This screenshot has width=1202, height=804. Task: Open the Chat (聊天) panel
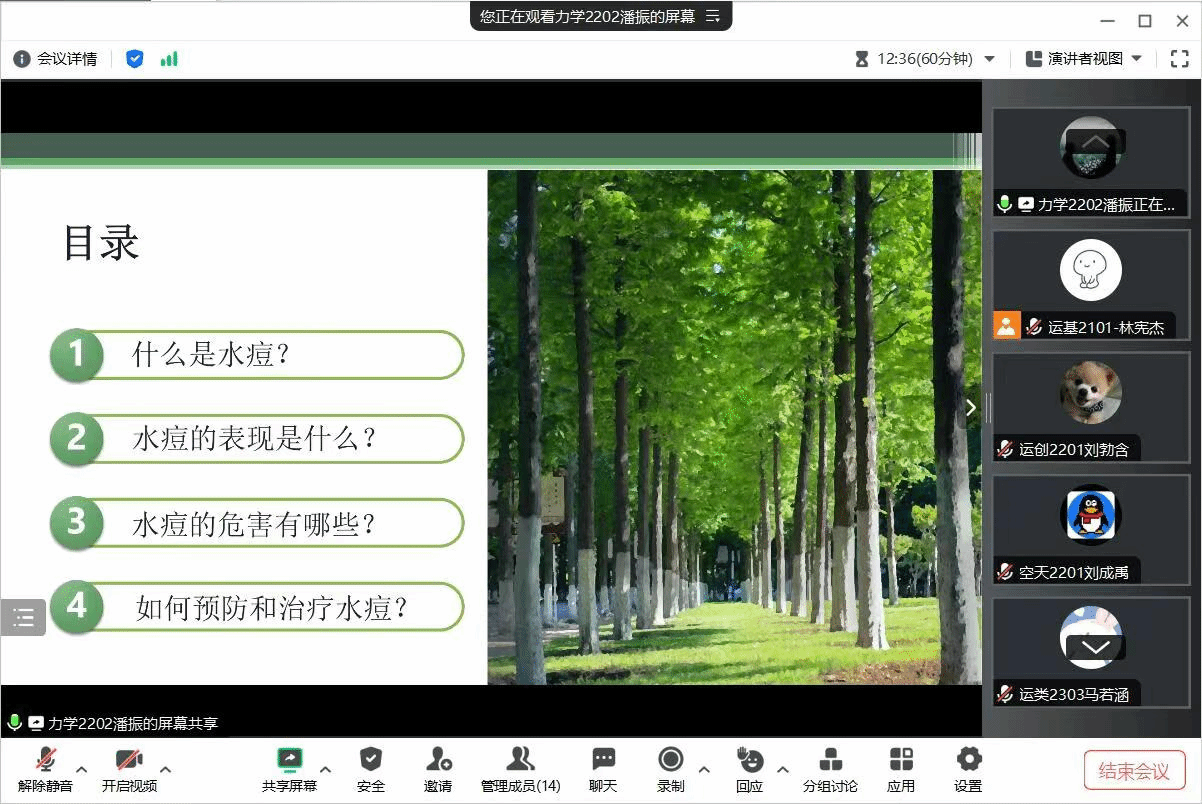coord(603,760)
